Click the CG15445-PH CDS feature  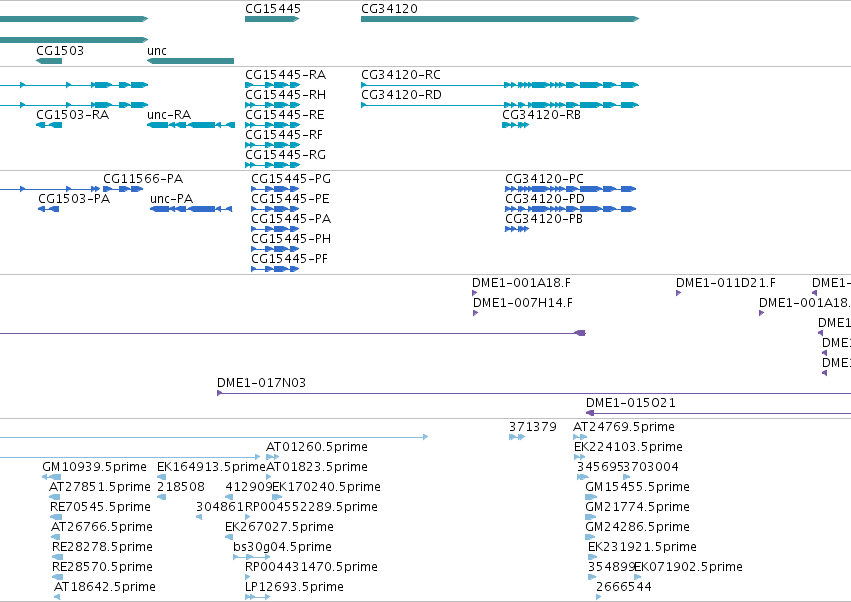coord(275,249)
